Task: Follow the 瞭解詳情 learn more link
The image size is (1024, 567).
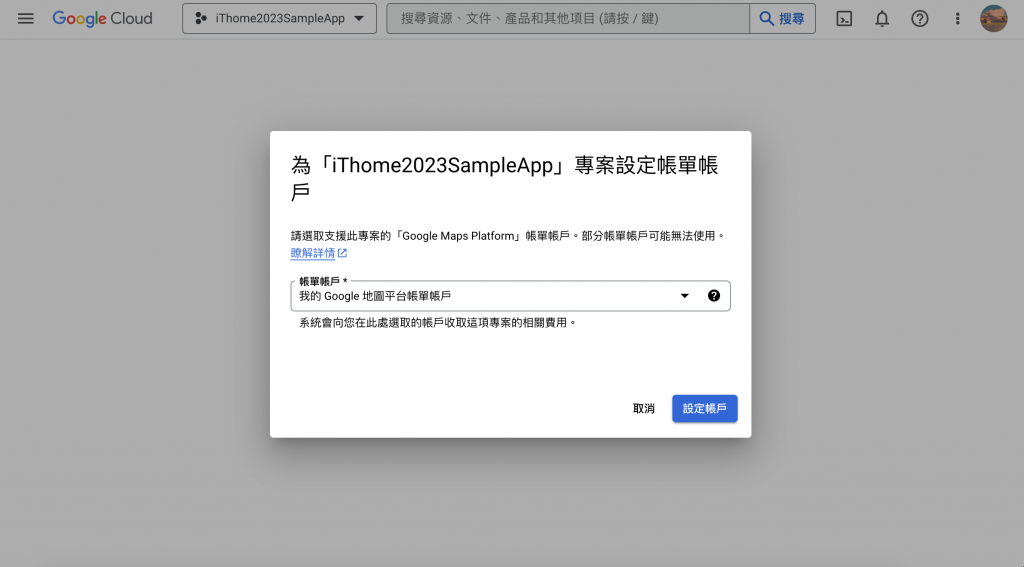Action: point(319,253)
